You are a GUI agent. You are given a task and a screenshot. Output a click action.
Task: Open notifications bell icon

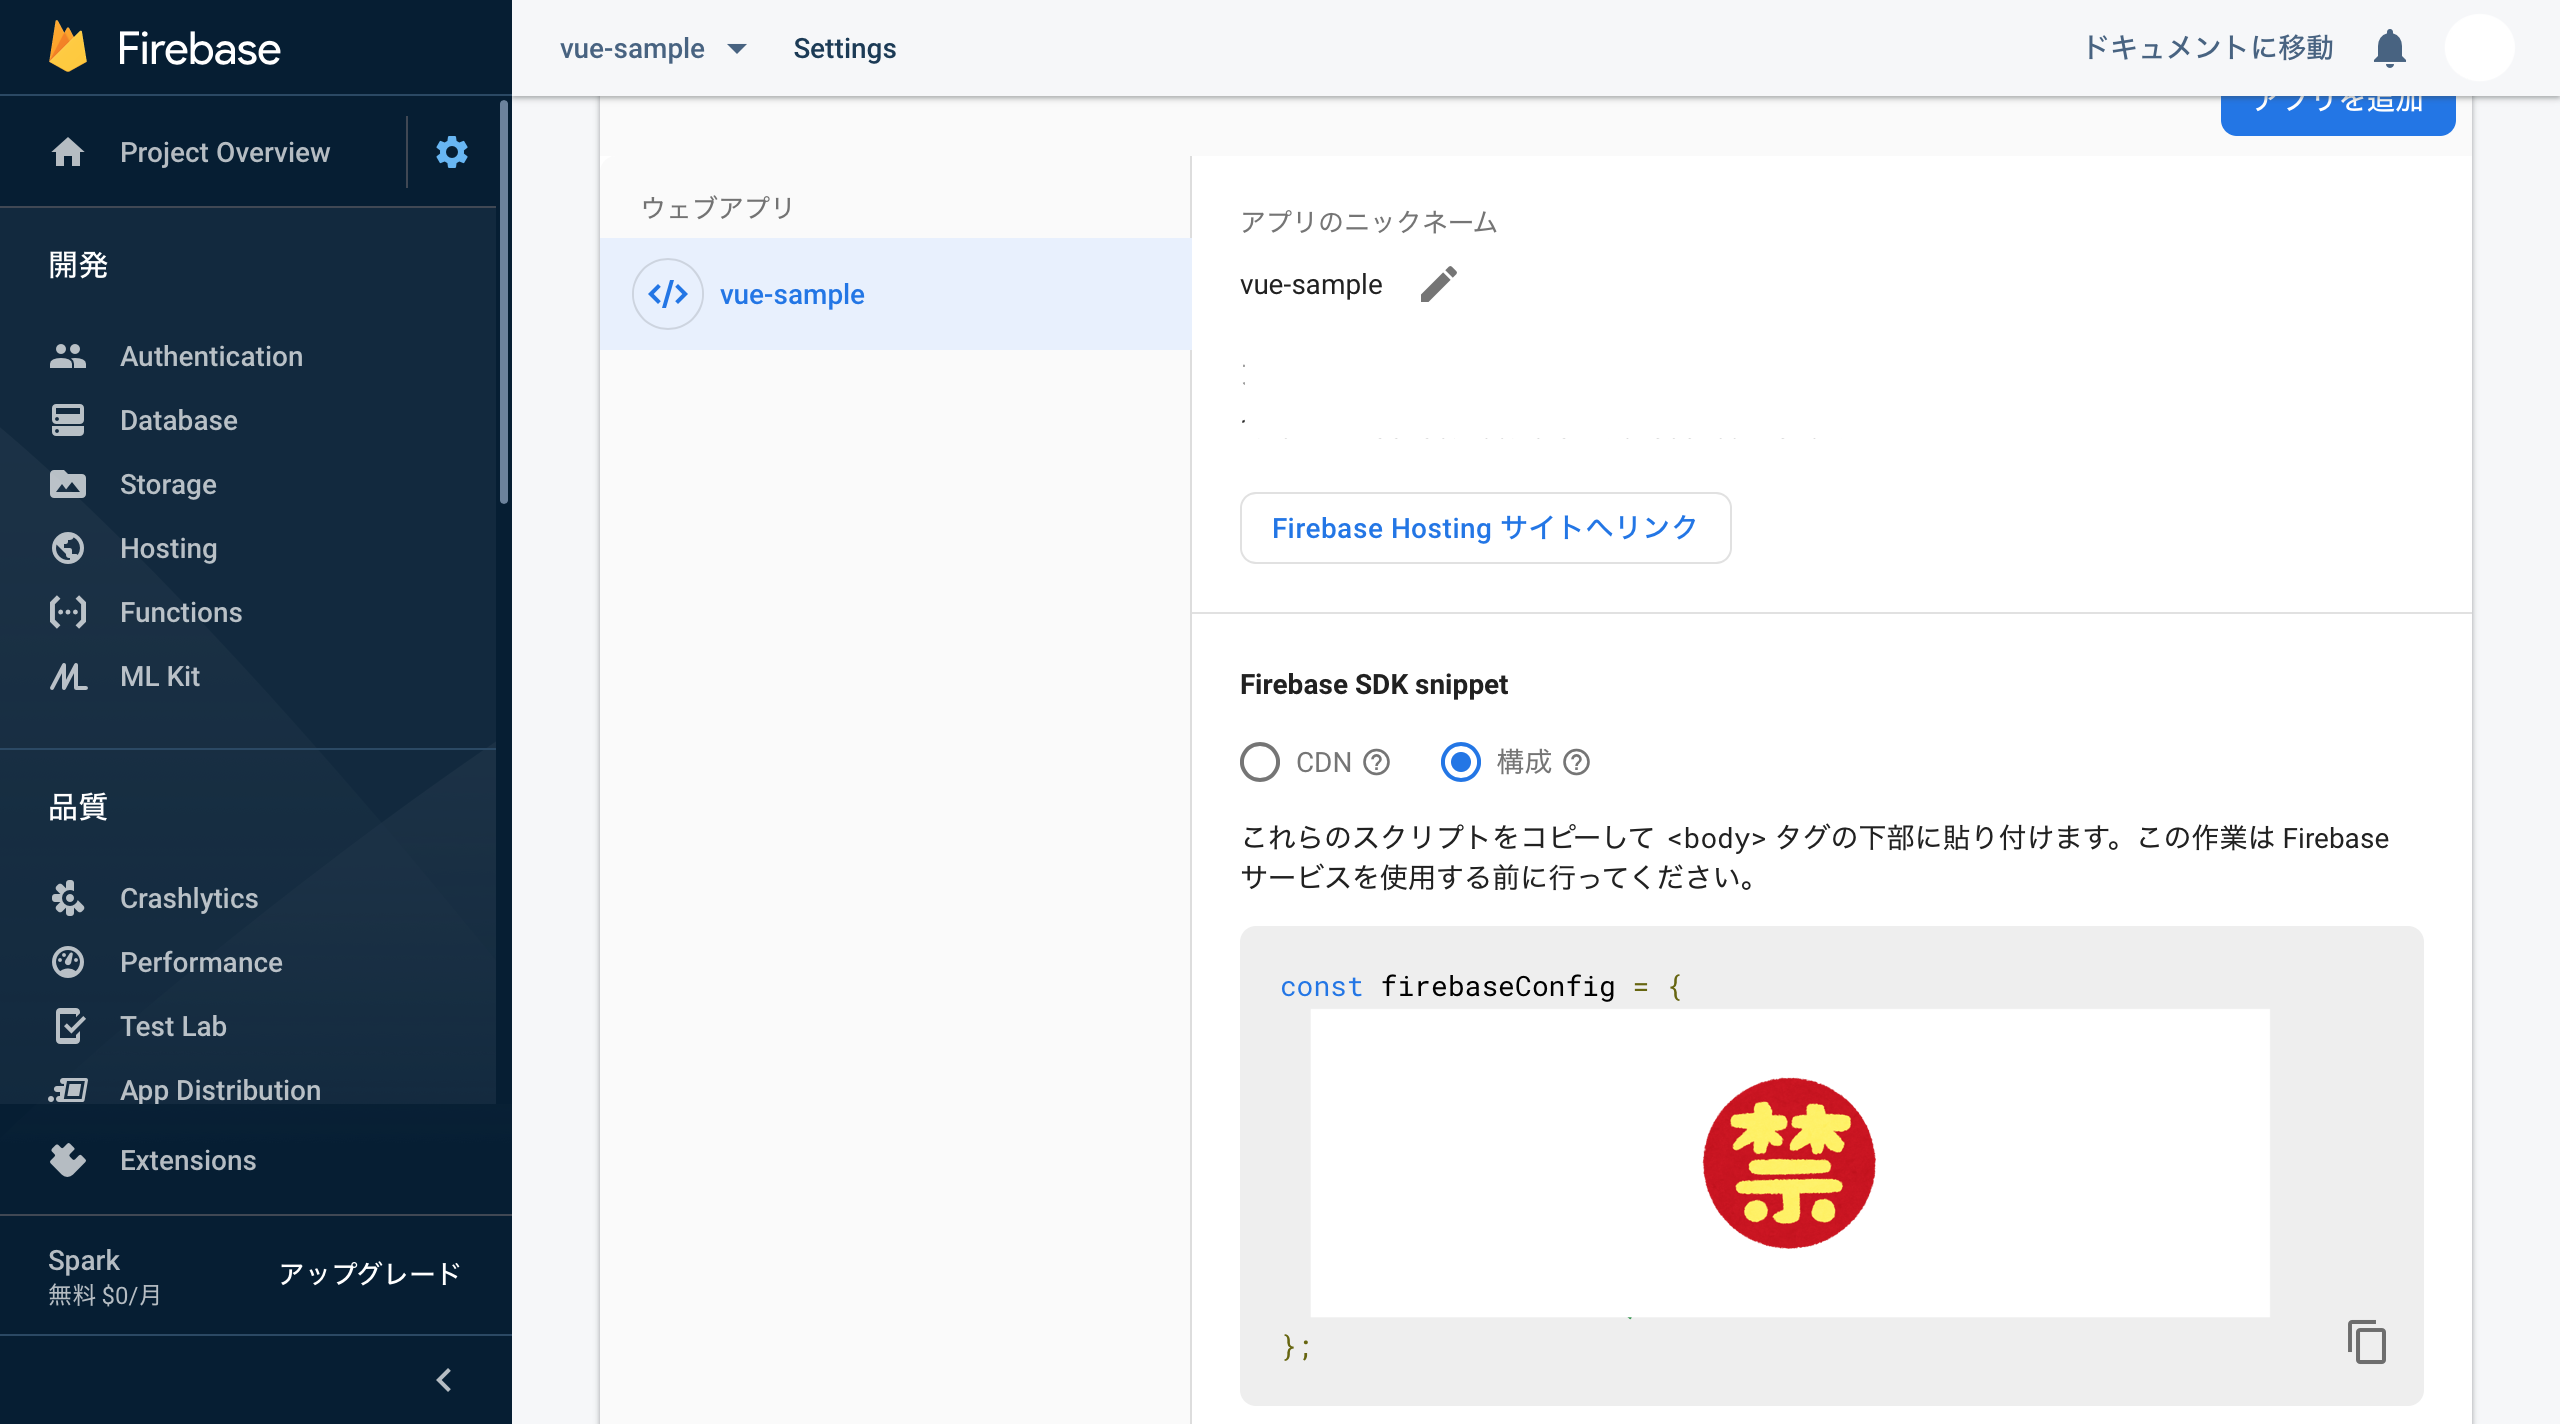click(2390, 48)
